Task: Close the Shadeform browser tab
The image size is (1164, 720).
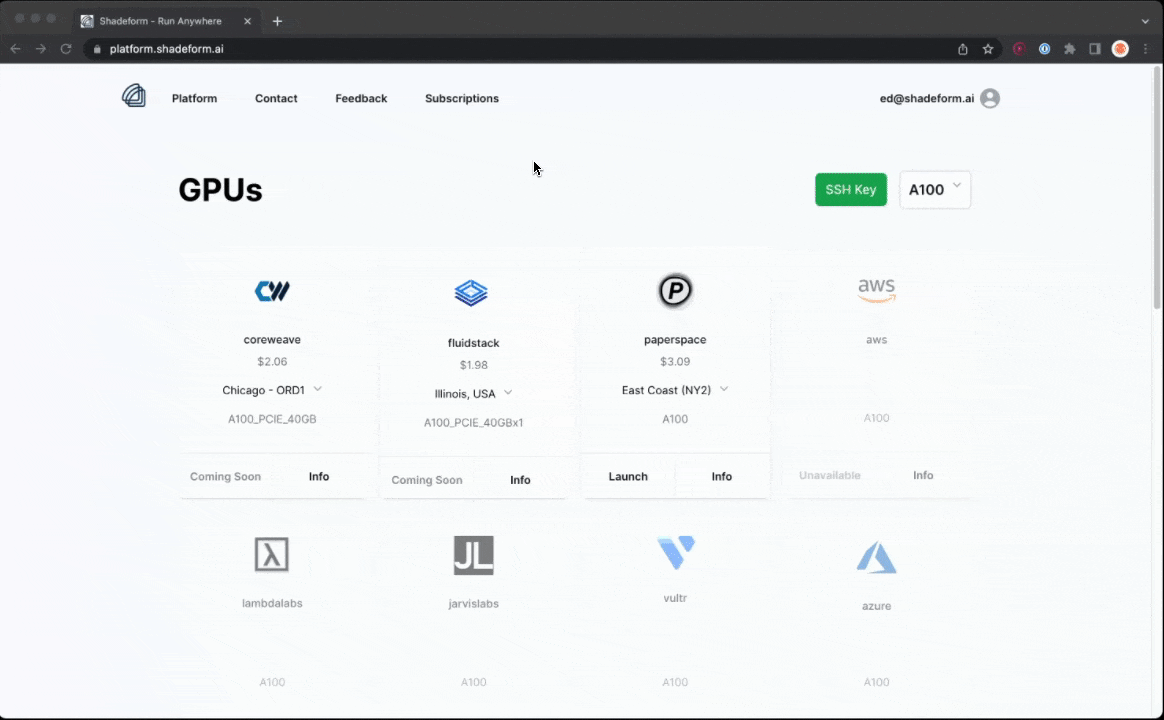Action: (x=247, y=21)
